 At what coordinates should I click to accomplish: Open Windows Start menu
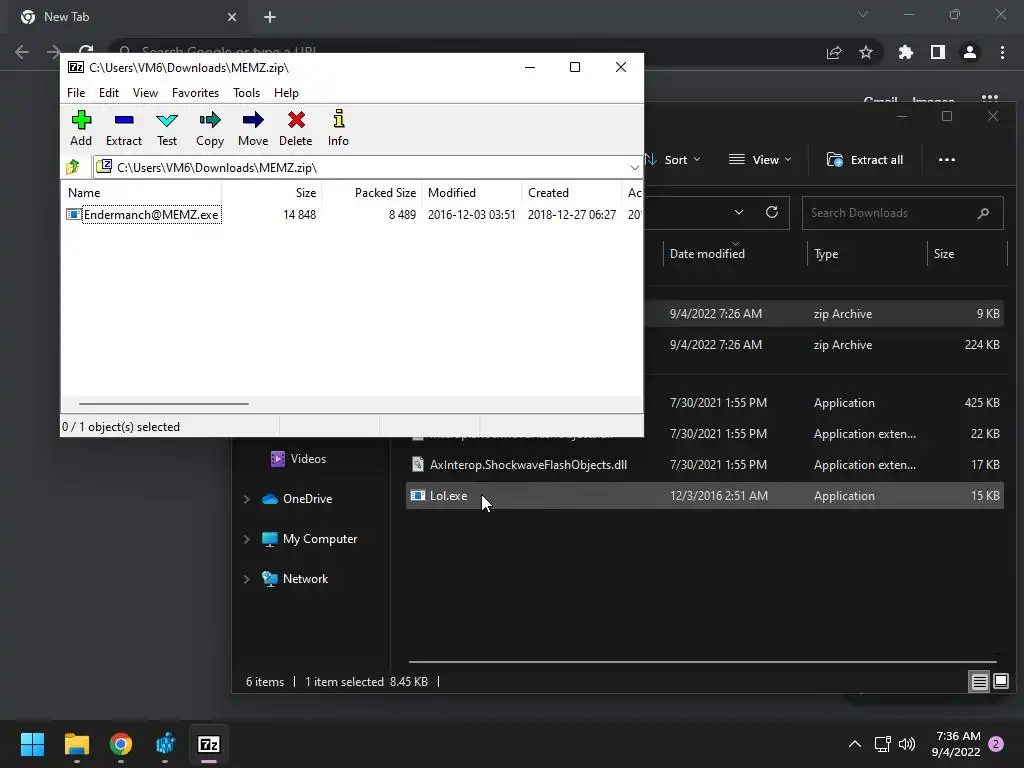pos(32,744)
